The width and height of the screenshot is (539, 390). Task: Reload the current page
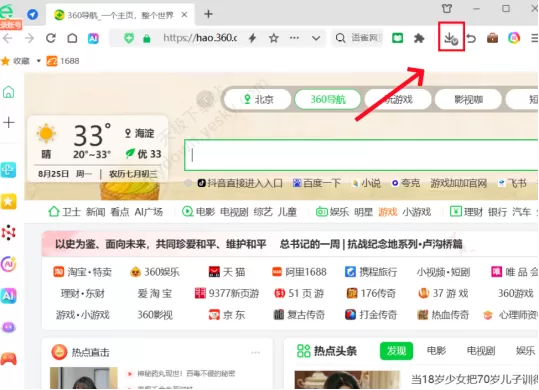point(51,38)
